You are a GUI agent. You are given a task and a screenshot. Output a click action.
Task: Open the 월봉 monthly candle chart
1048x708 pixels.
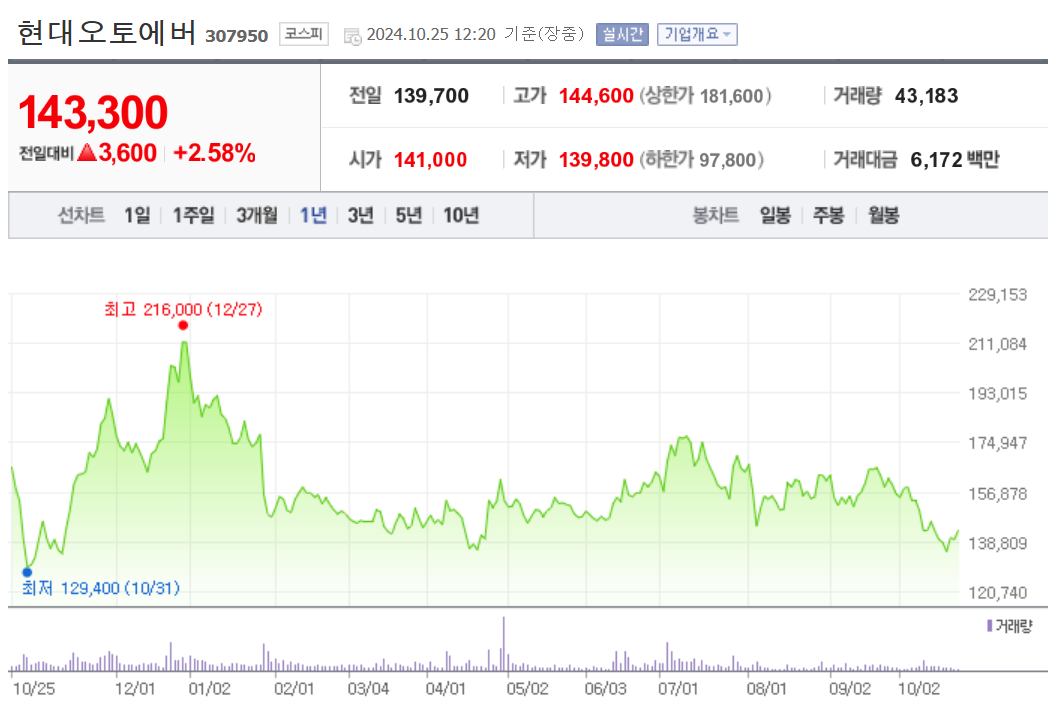pos(884,215)
